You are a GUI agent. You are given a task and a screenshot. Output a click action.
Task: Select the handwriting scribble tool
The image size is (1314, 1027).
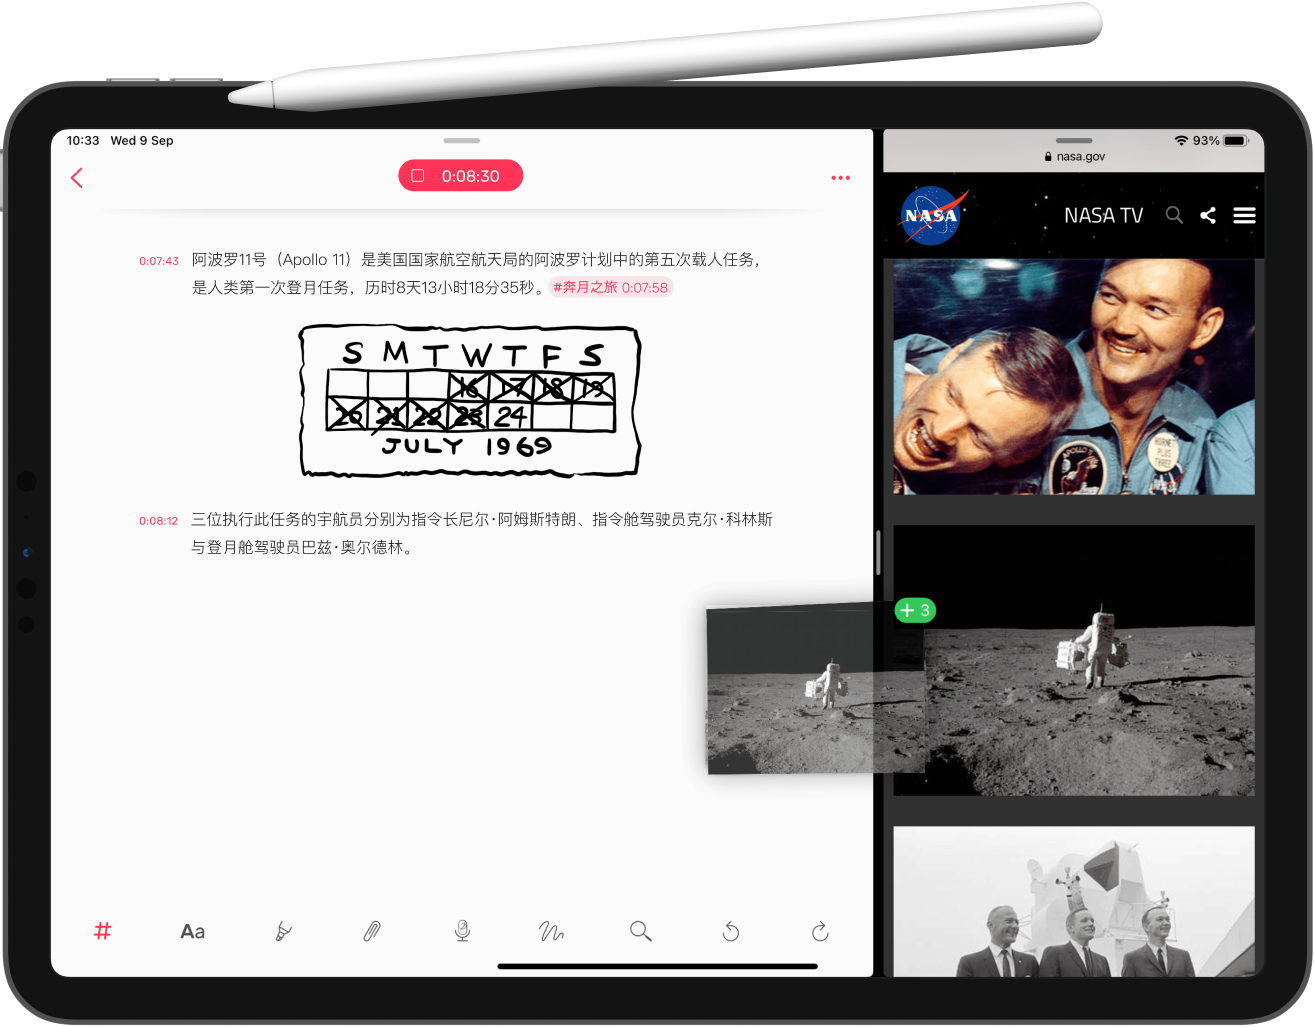pyautogui.click(x=551, y=931)
